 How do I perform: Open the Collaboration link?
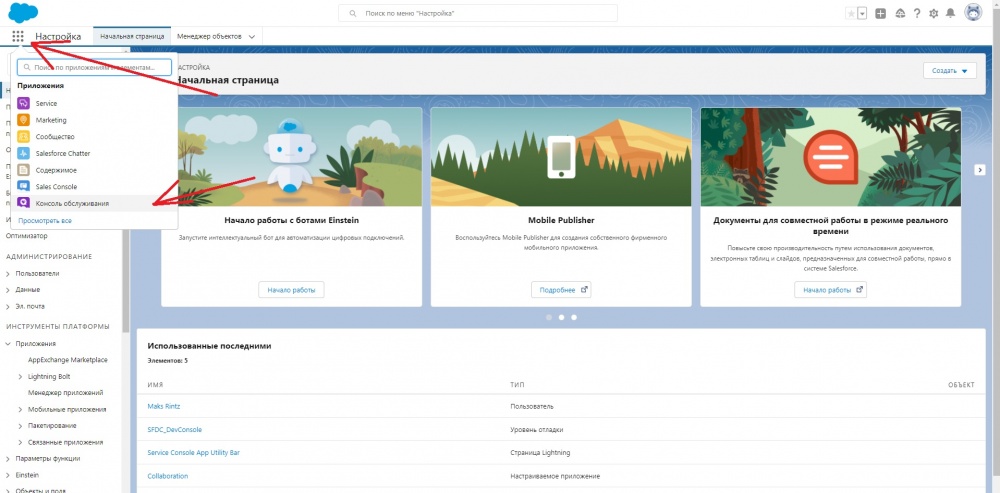coord(168,476)
